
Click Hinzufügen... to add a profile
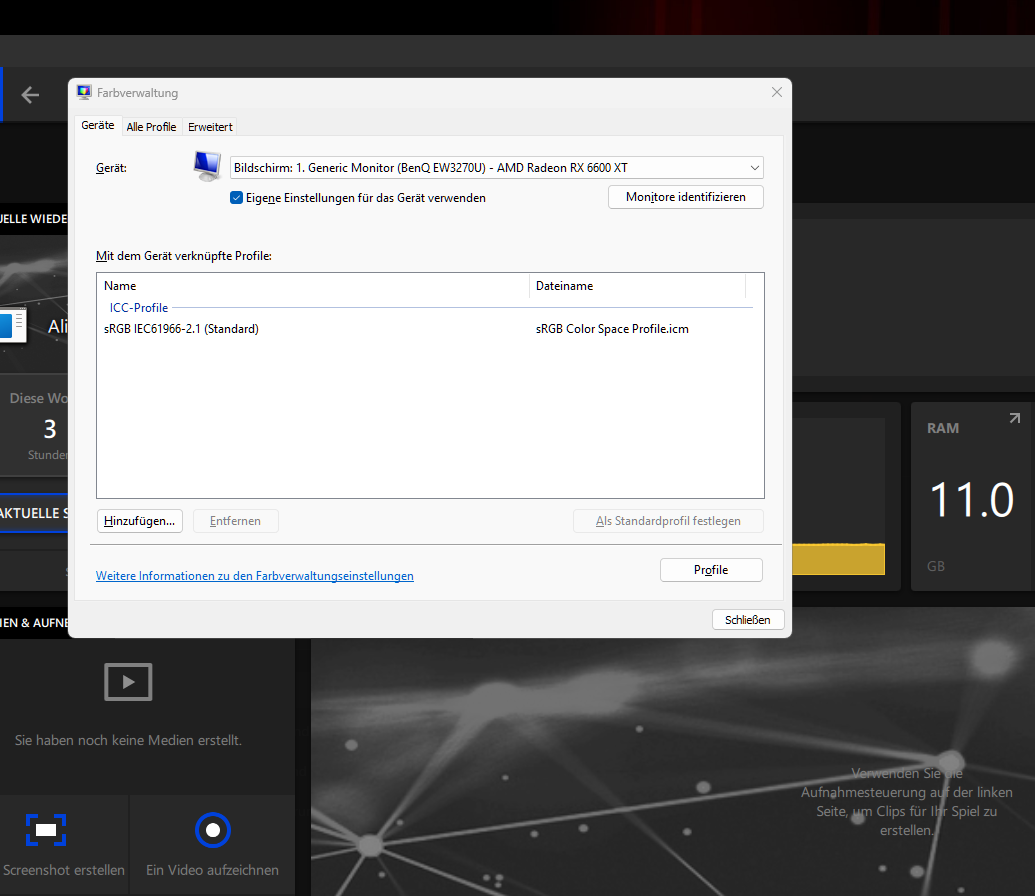139,521
